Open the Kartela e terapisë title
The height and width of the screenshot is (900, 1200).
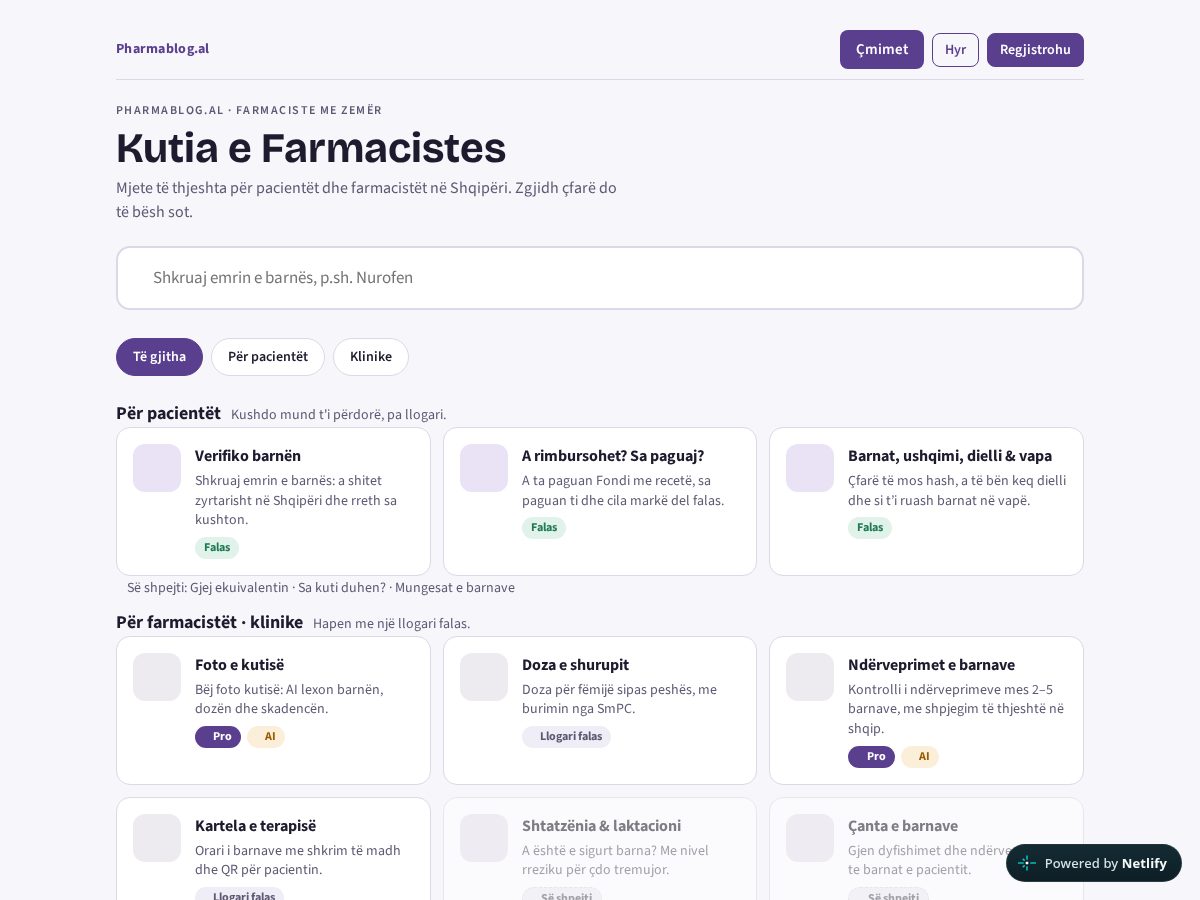pyautogui.click(x=255, y=826)
